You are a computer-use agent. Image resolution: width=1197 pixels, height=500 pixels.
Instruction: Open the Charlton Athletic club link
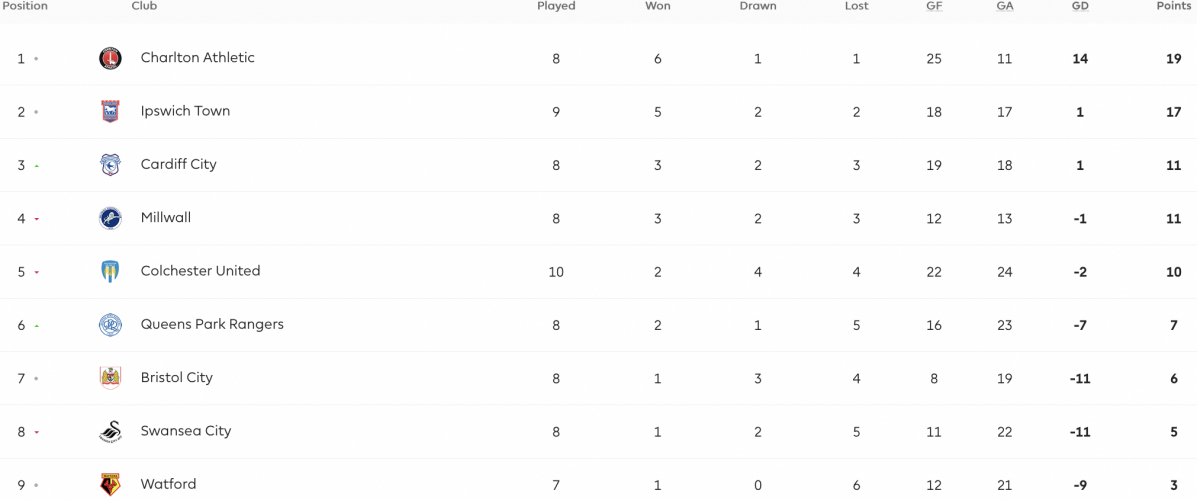click(x=198, y=57)
